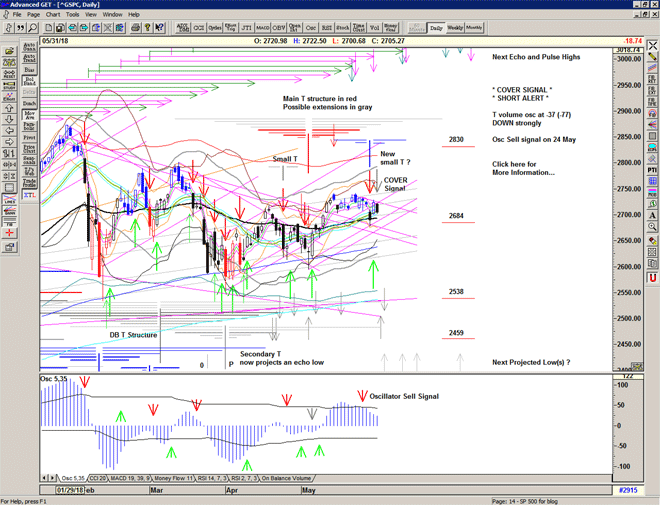
Task: Open the Chart menu
Action: coord(53,15)
